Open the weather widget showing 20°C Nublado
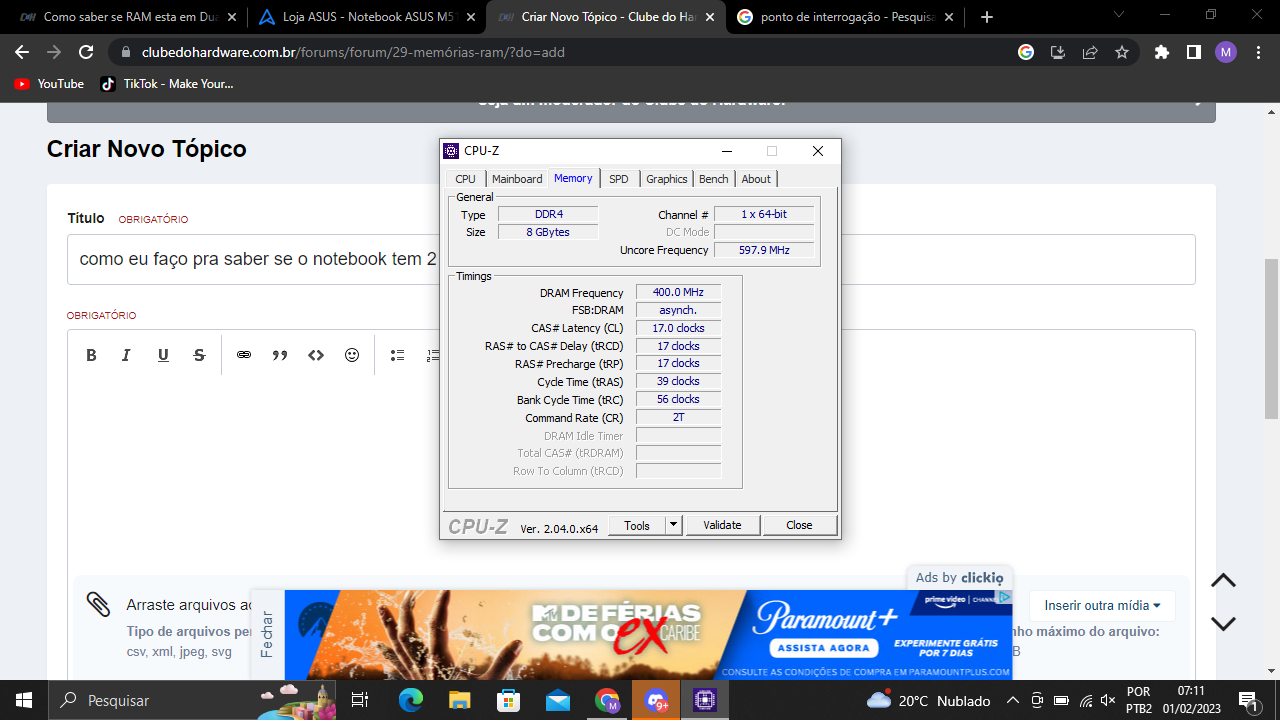The height and width of the screenshot is (720, 1280). tap(928, 700)
